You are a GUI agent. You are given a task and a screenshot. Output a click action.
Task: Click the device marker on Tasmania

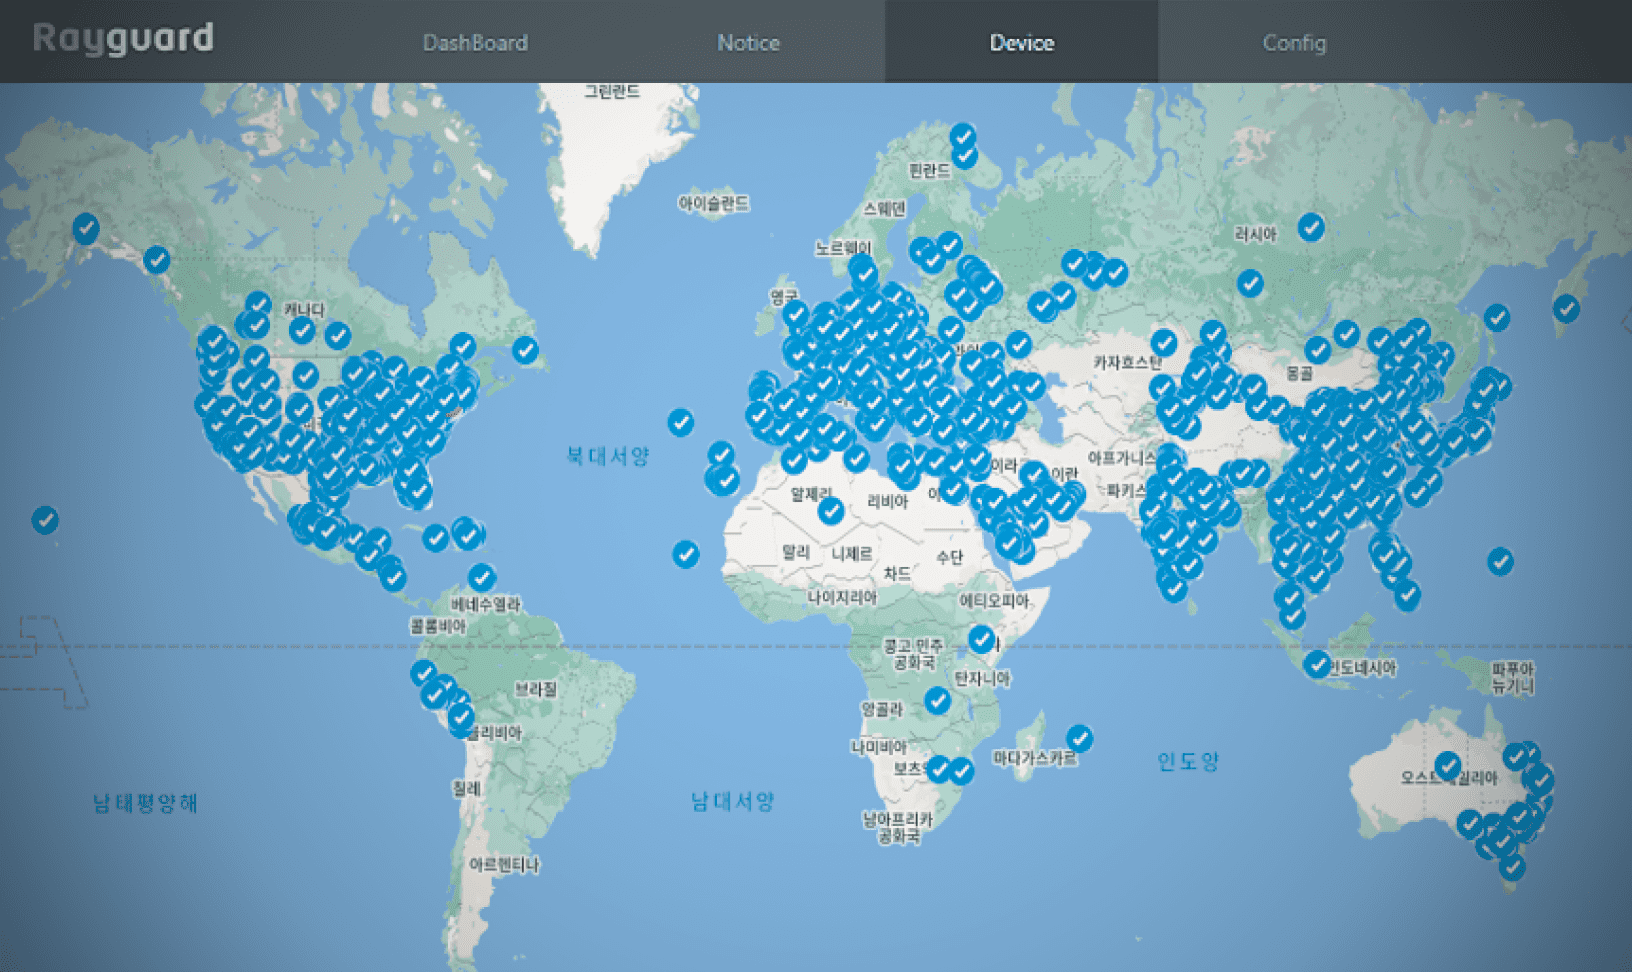click(1512, 866)
